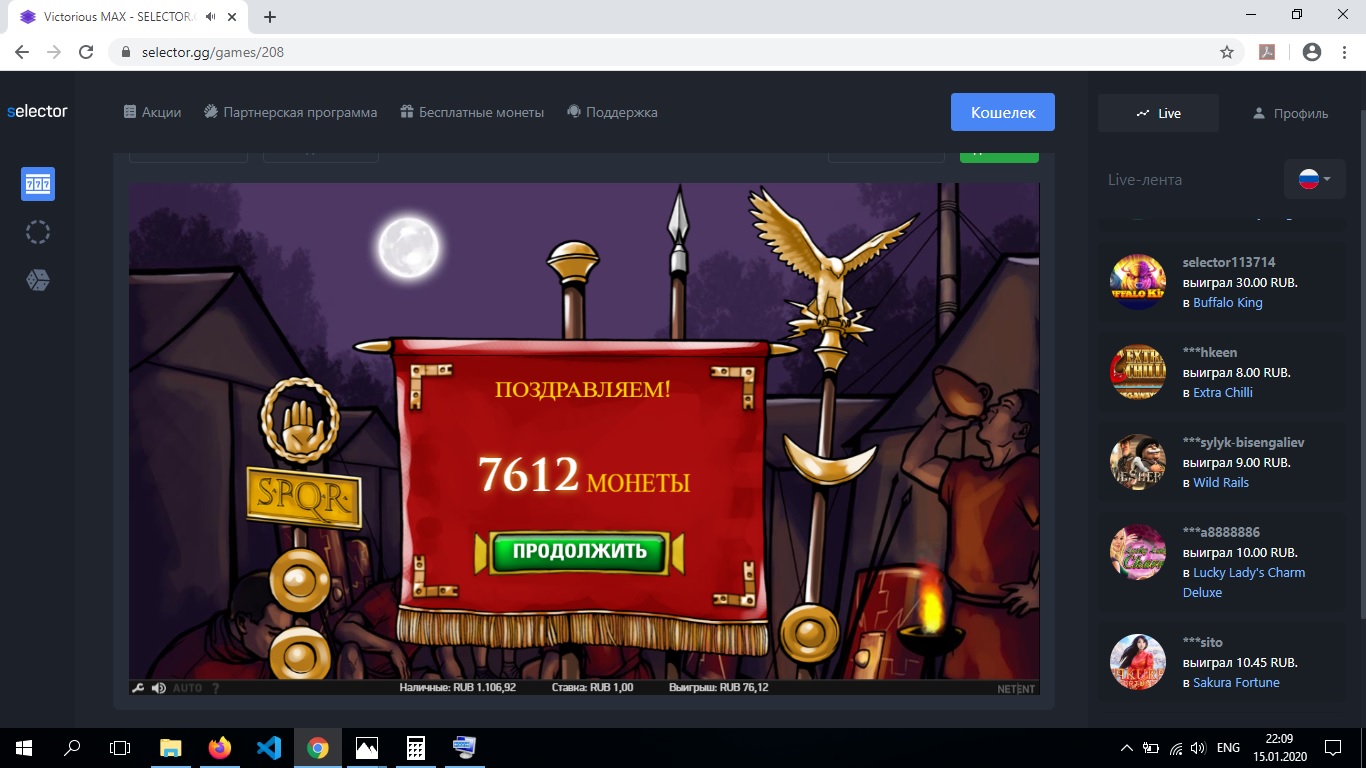
Task: Open the cube sidebar section
Action: pos(38,280)
